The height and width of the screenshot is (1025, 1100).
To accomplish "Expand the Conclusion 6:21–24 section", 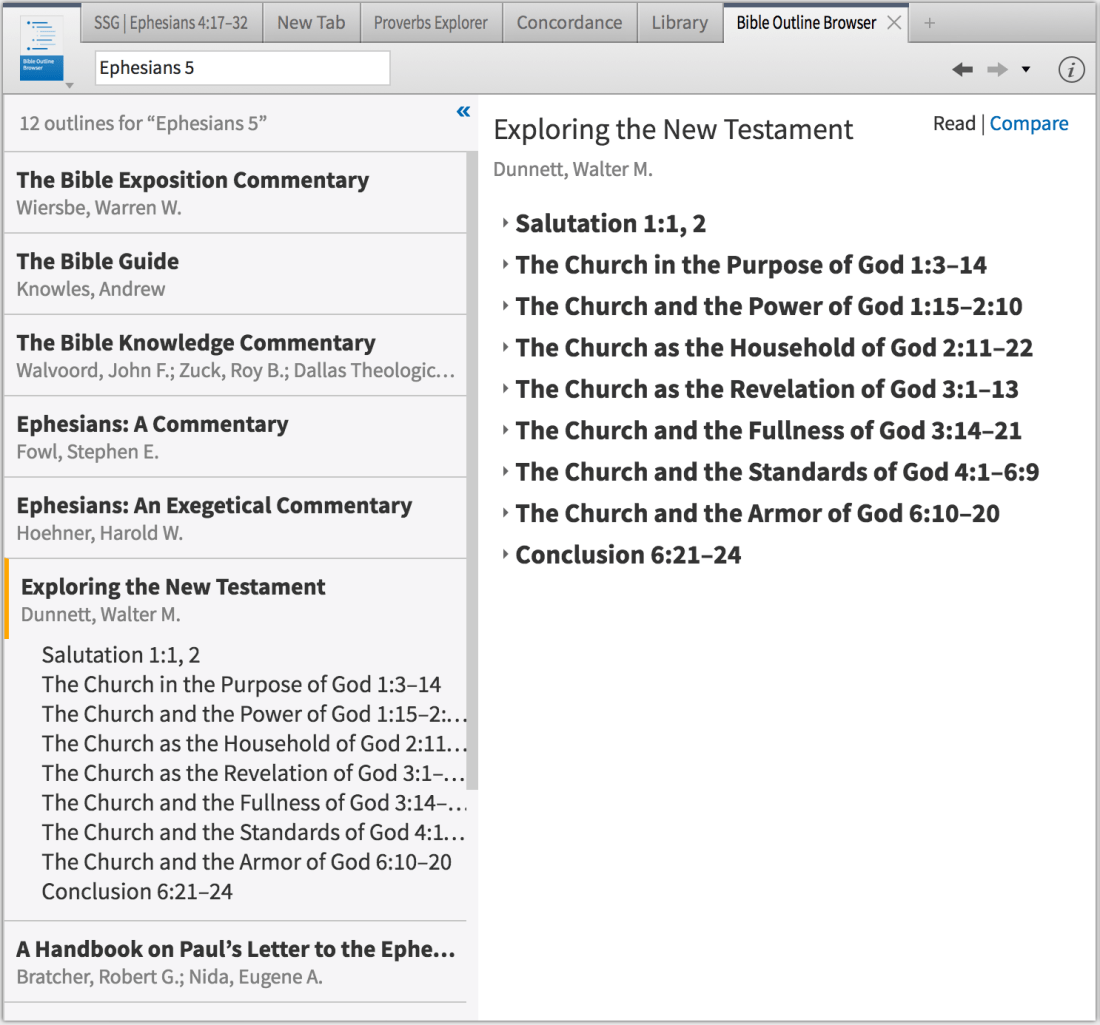I will point(505,555).
